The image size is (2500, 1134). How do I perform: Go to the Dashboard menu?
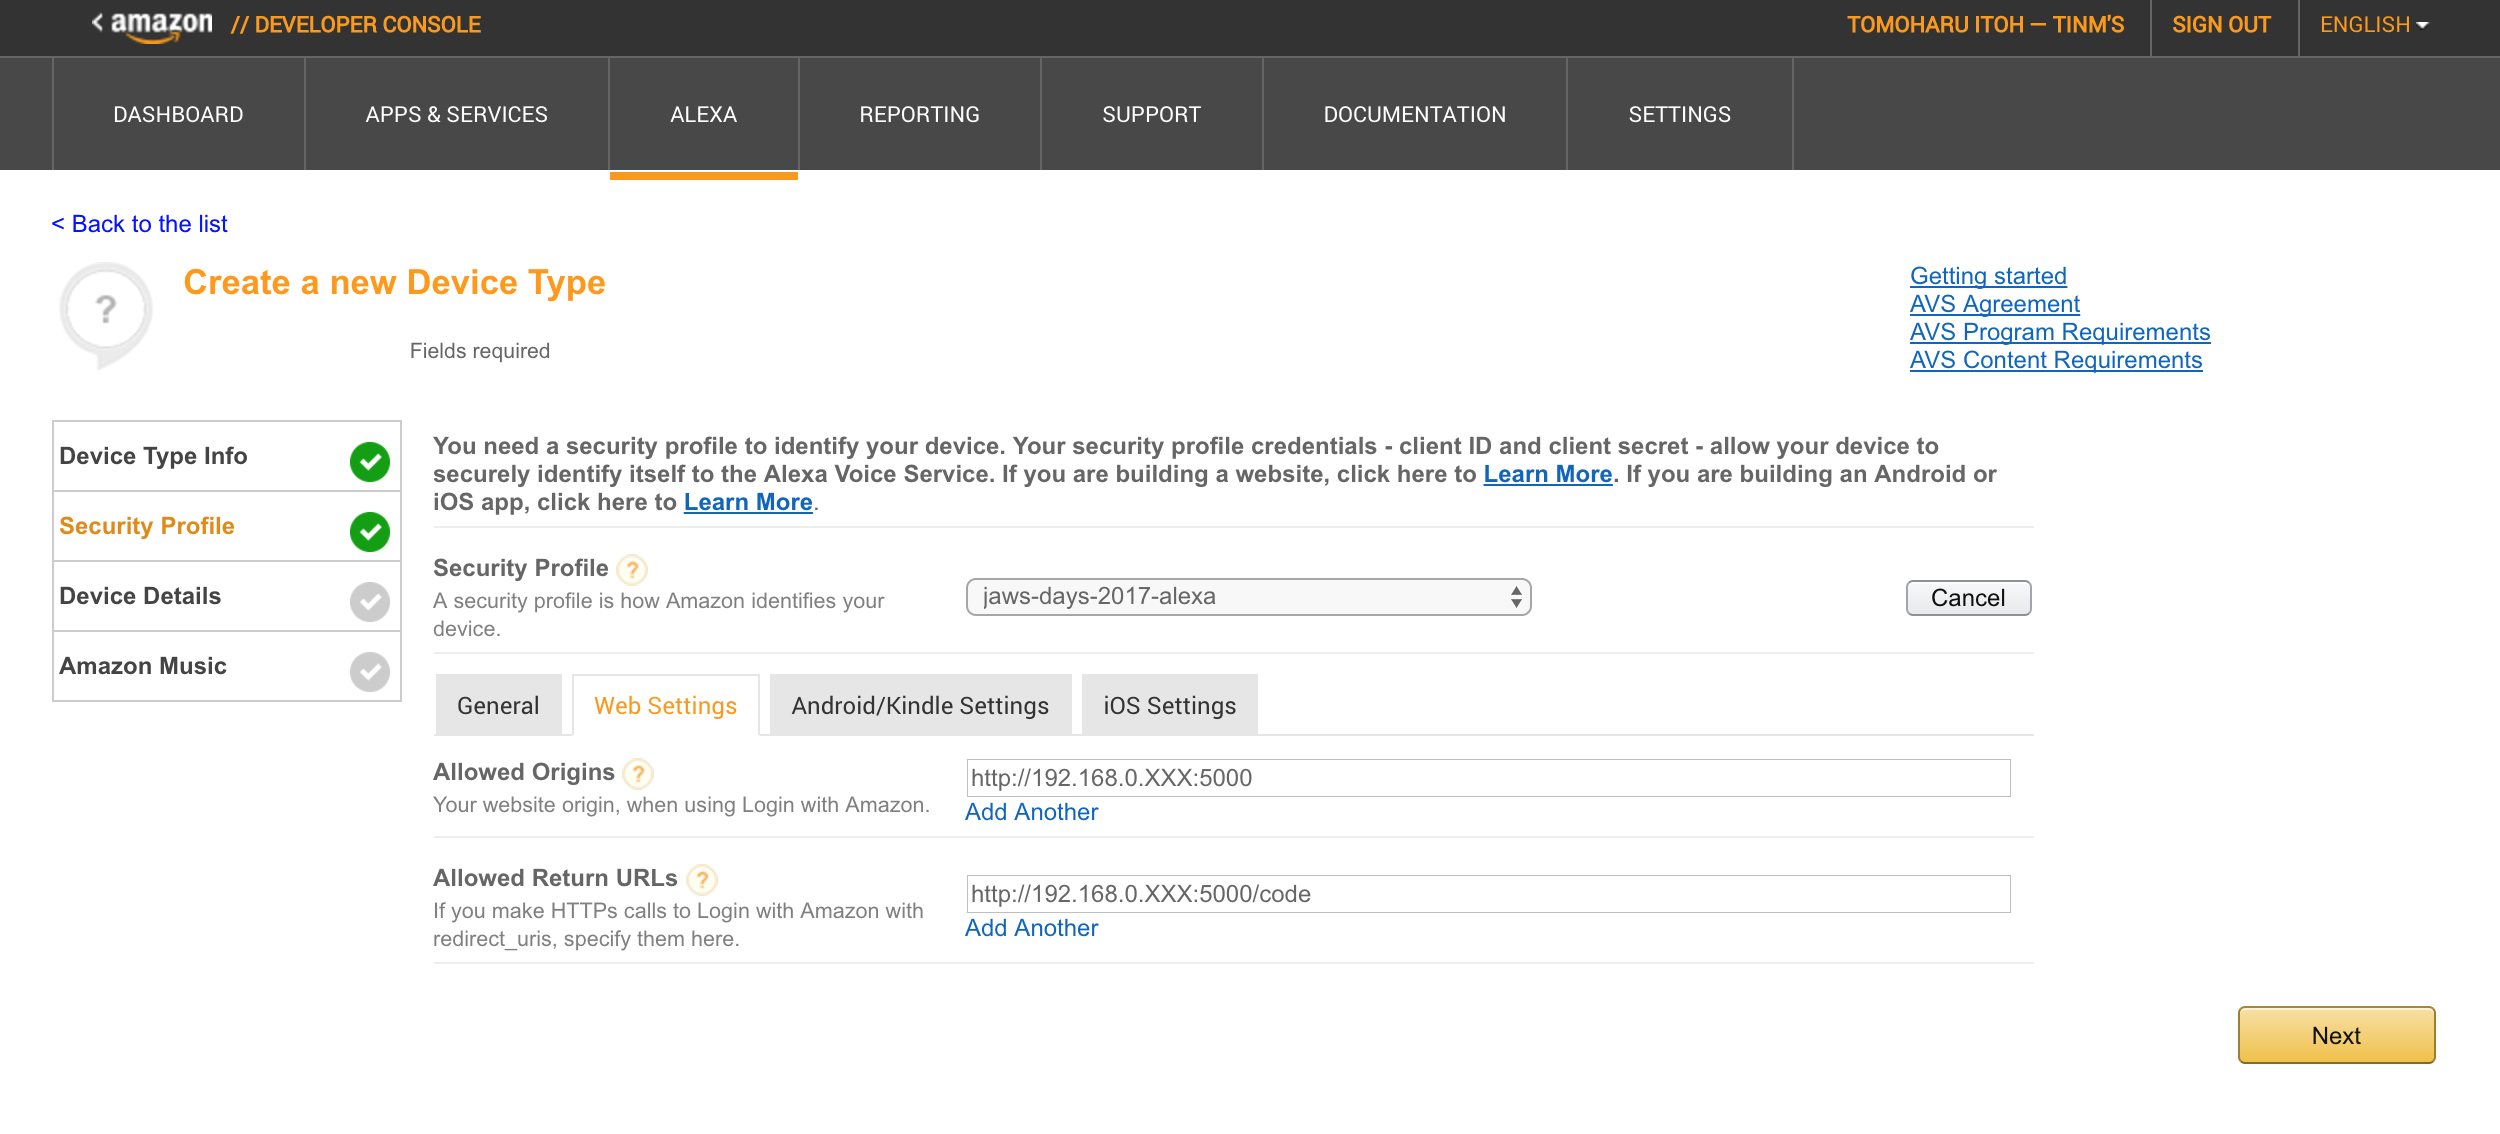tap(178, 114)
